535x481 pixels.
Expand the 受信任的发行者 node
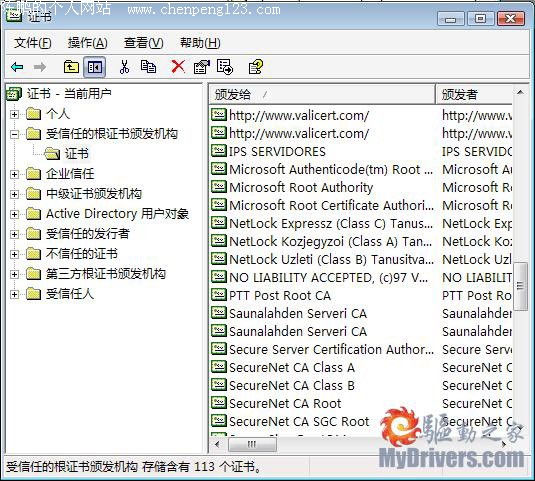coord(14,234)
